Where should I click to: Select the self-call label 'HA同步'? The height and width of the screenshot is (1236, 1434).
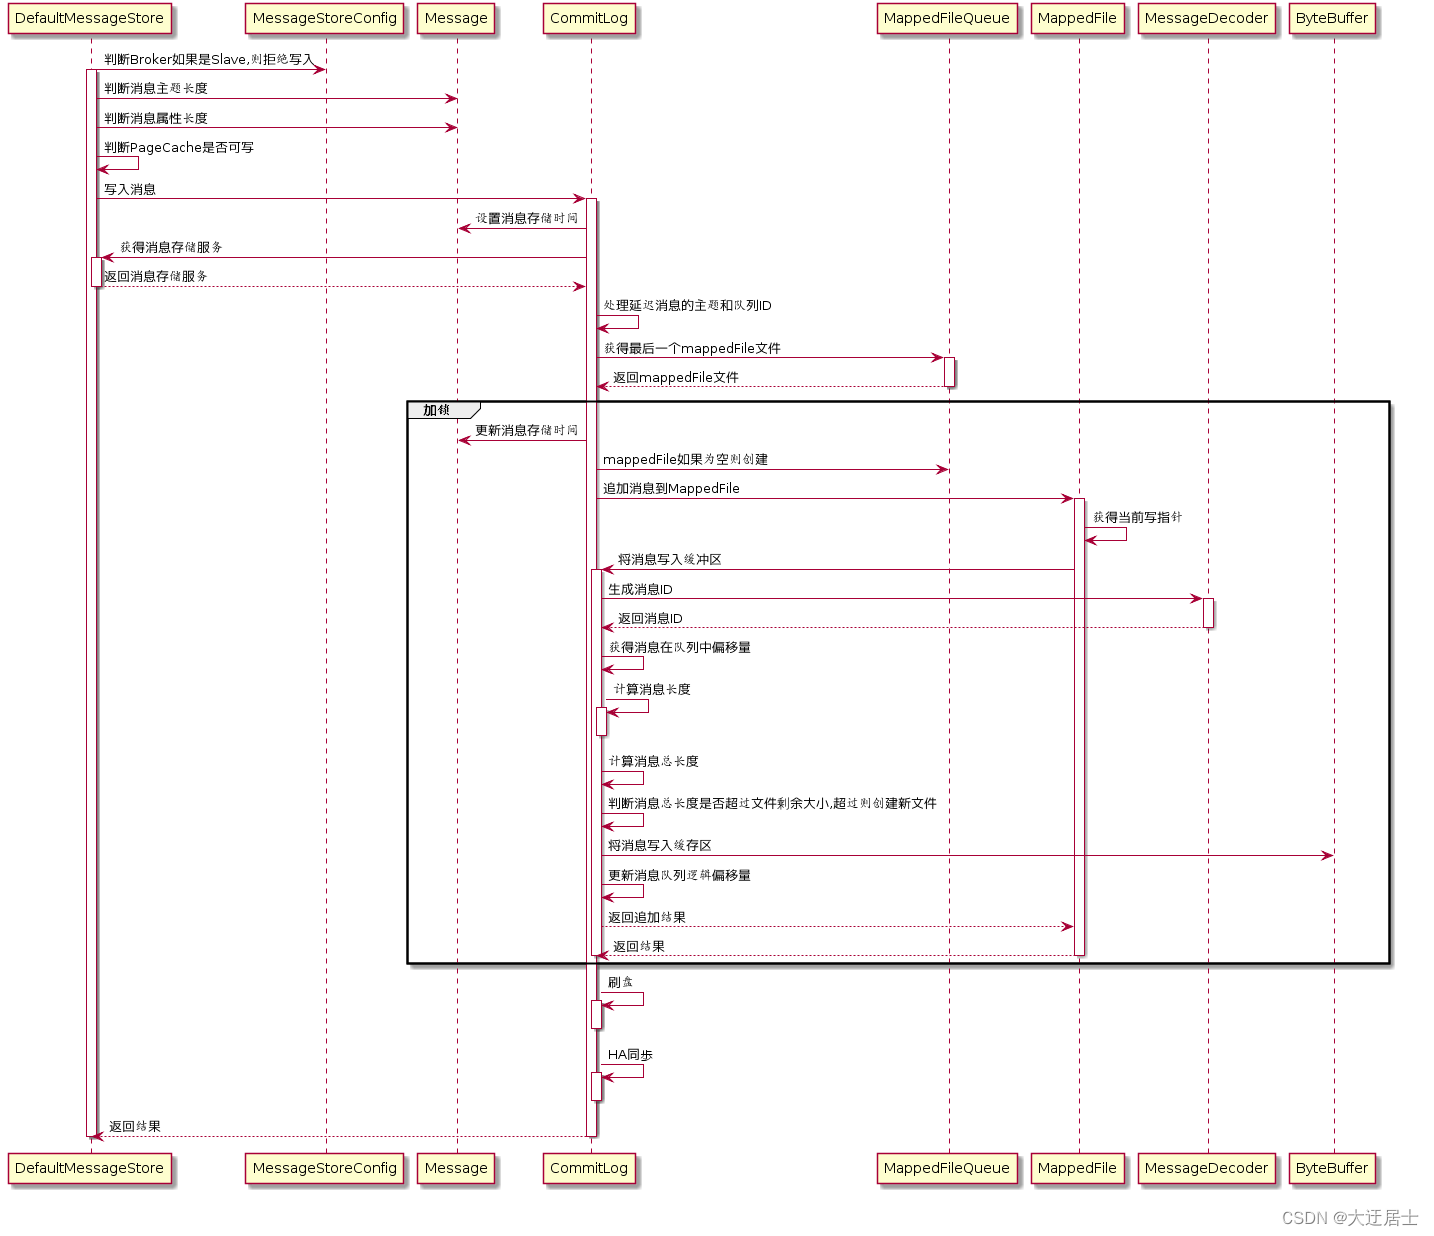[x=631, y=1054]
